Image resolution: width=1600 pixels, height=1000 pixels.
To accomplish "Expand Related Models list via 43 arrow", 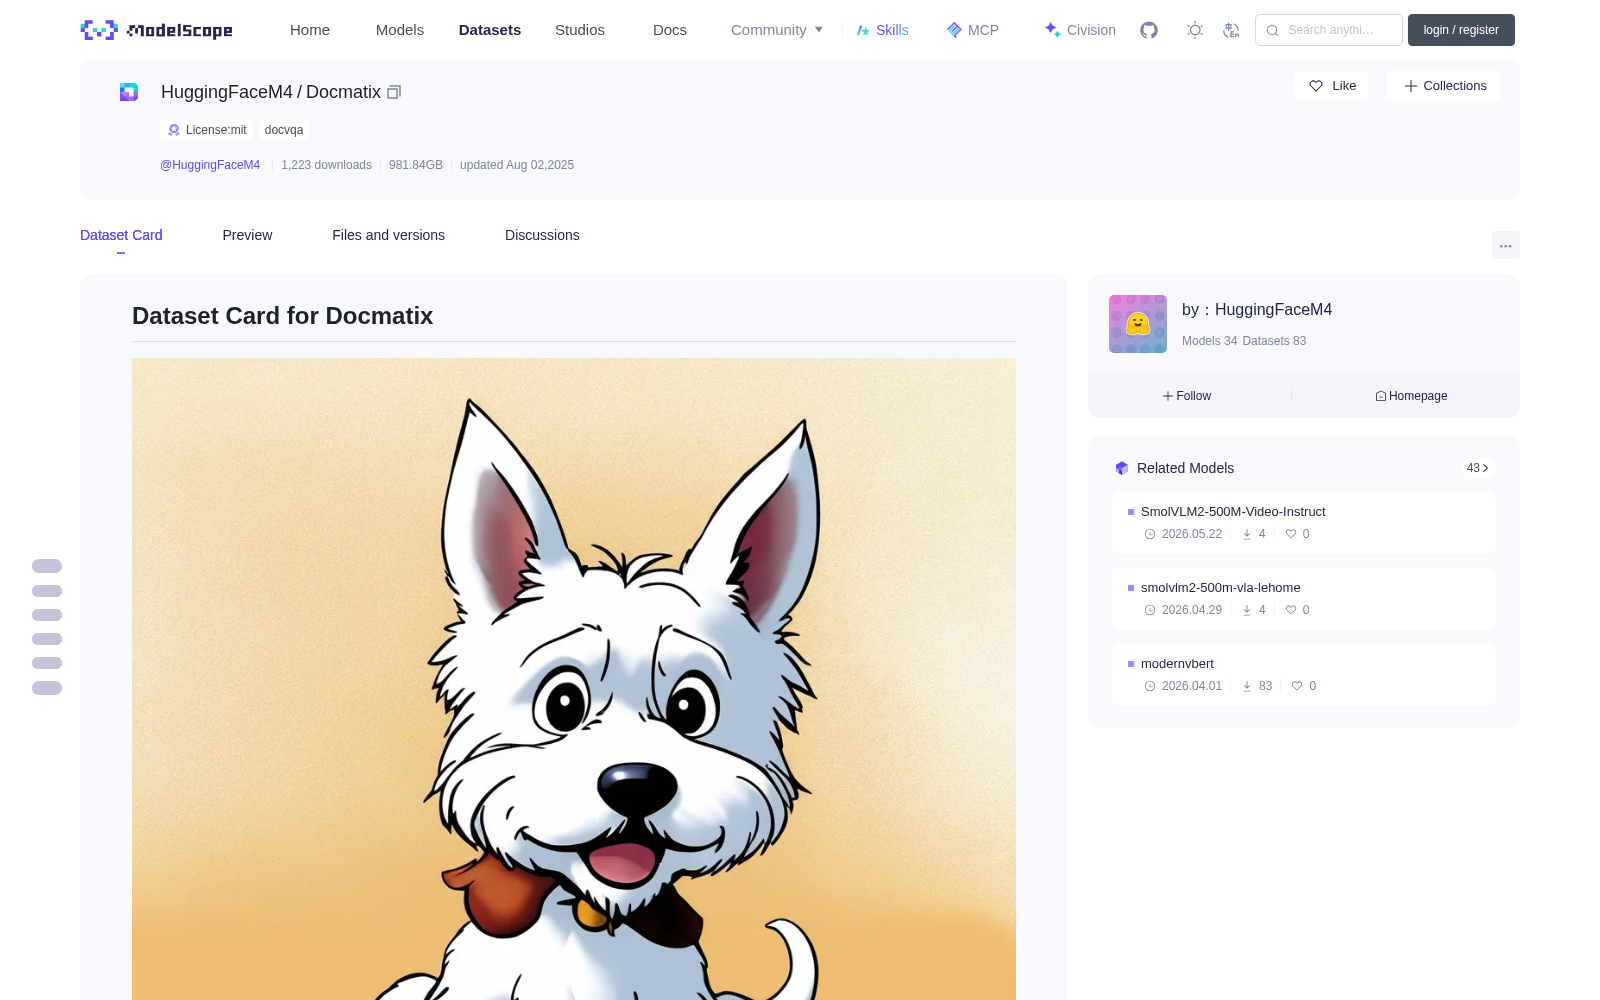I will click(x=1477, y=468).
